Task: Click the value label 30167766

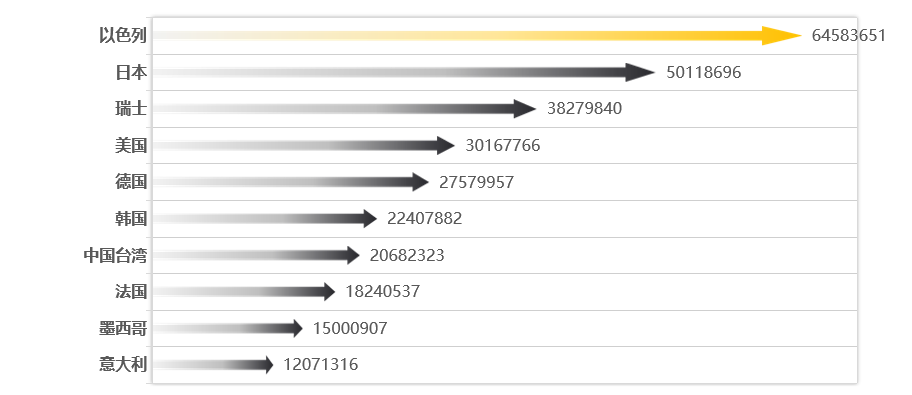Action: (503, 145)
